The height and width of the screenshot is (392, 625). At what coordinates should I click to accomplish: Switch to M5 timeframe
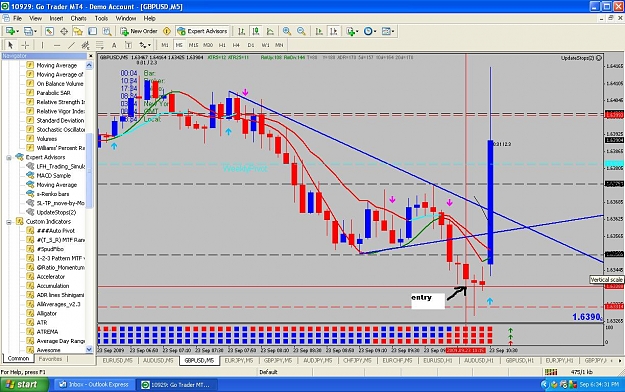pos(179,45)
